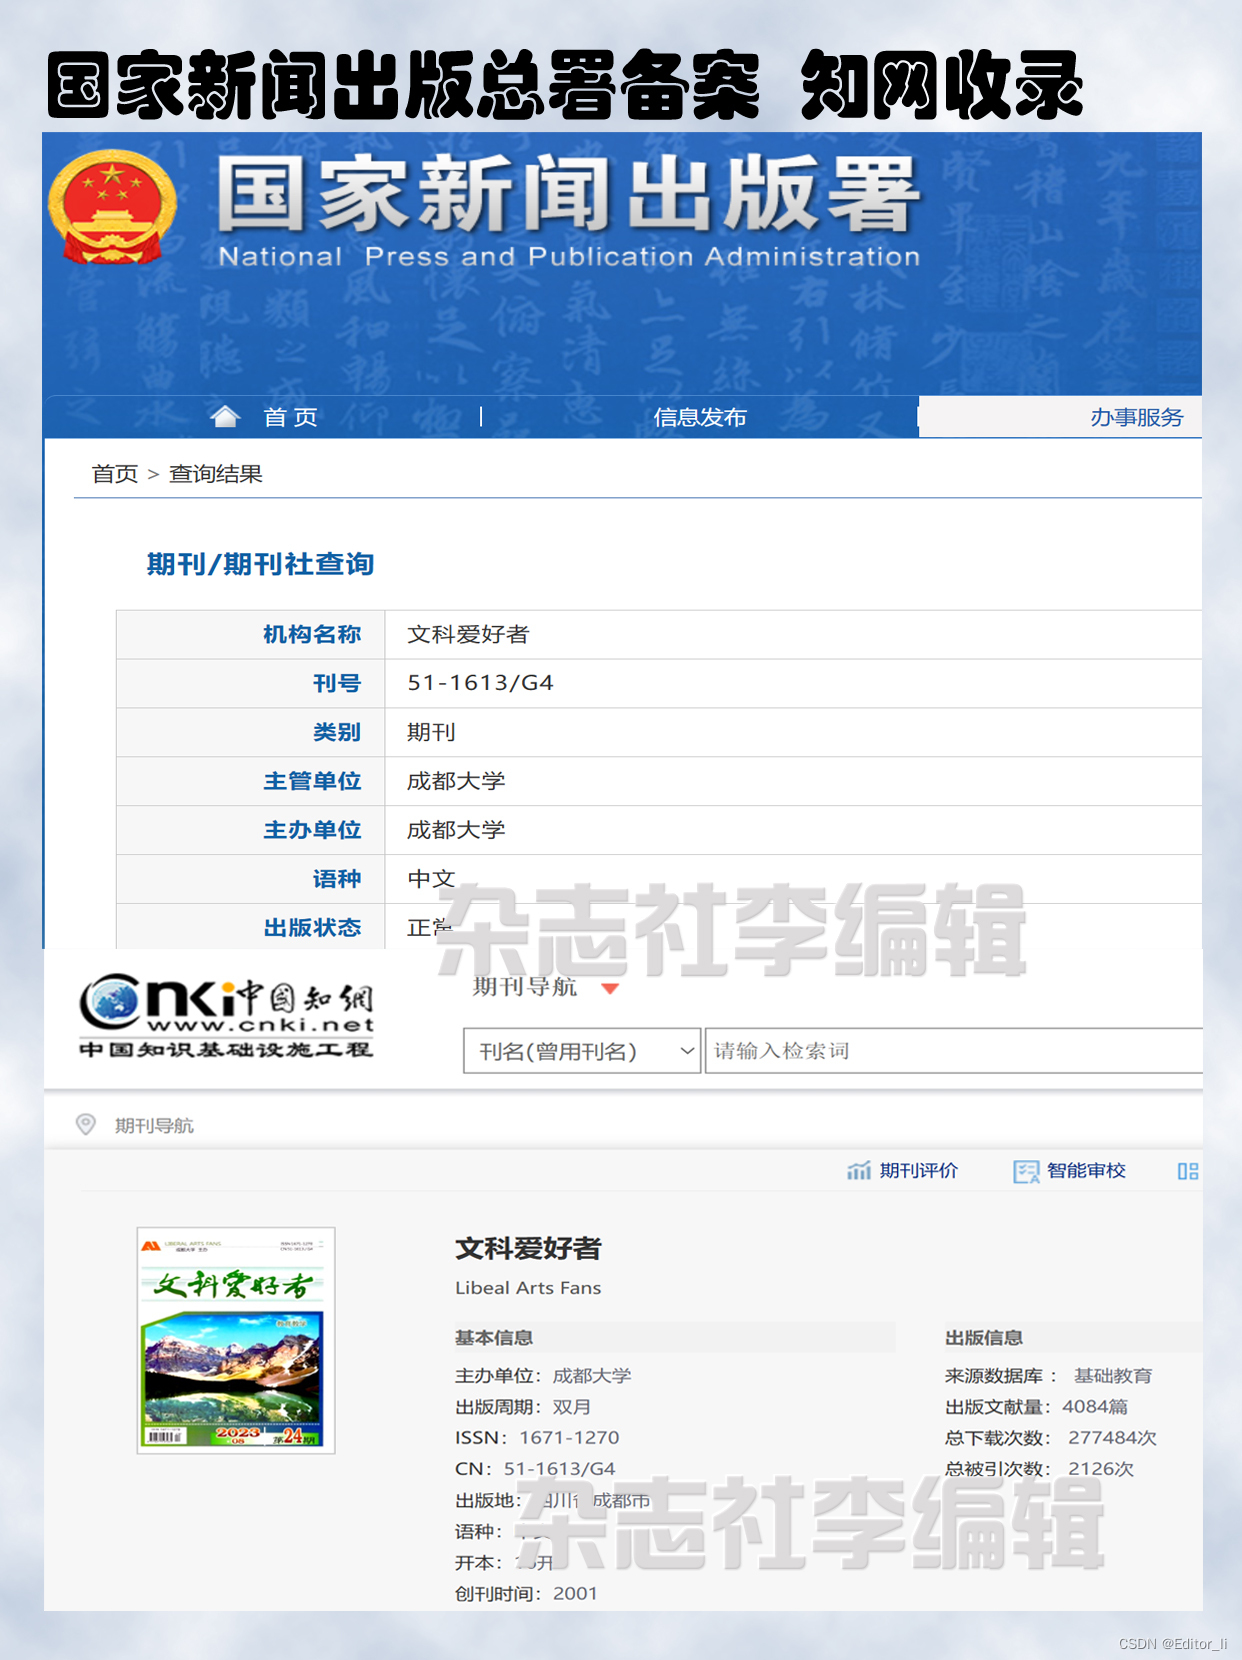Click 成都大学 in the 主管单位 row
1242x1660 pixels.
pyautogui.click(x=456, y=781)
